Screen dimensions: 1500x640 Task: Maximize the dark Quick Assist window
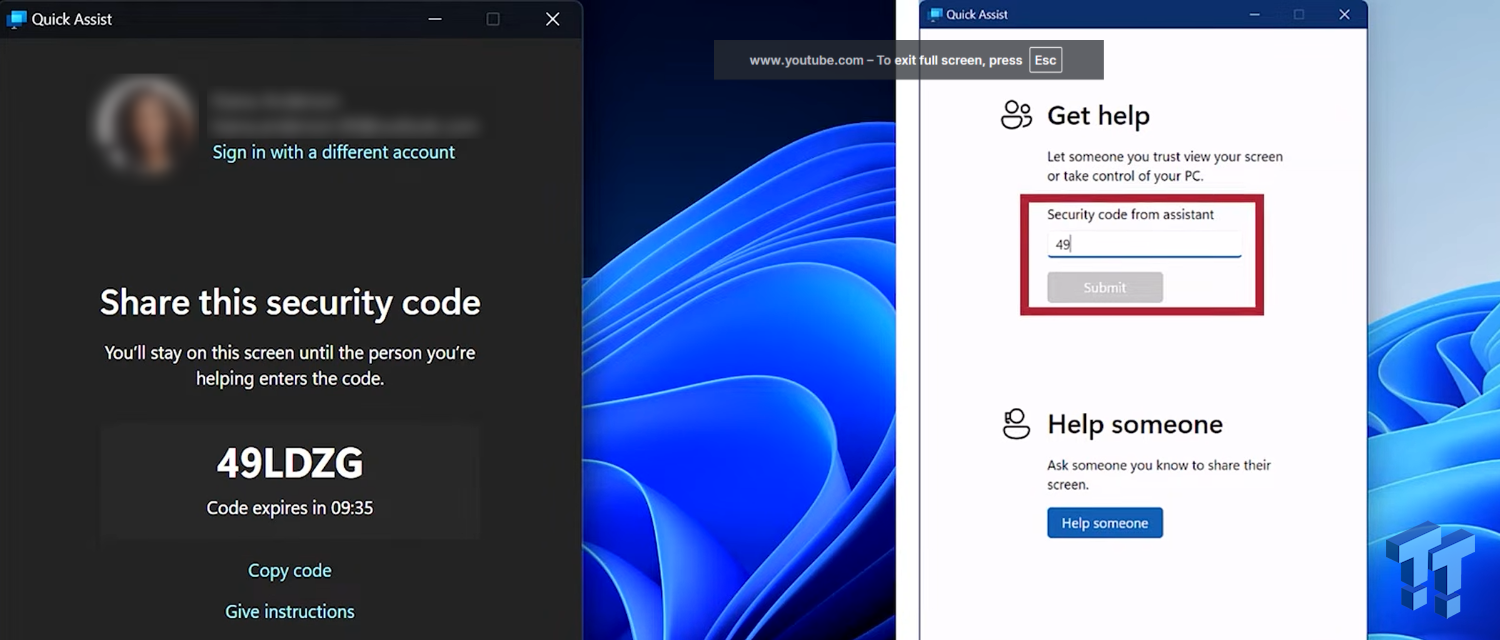pyautogui.click(x=493, y=19)
